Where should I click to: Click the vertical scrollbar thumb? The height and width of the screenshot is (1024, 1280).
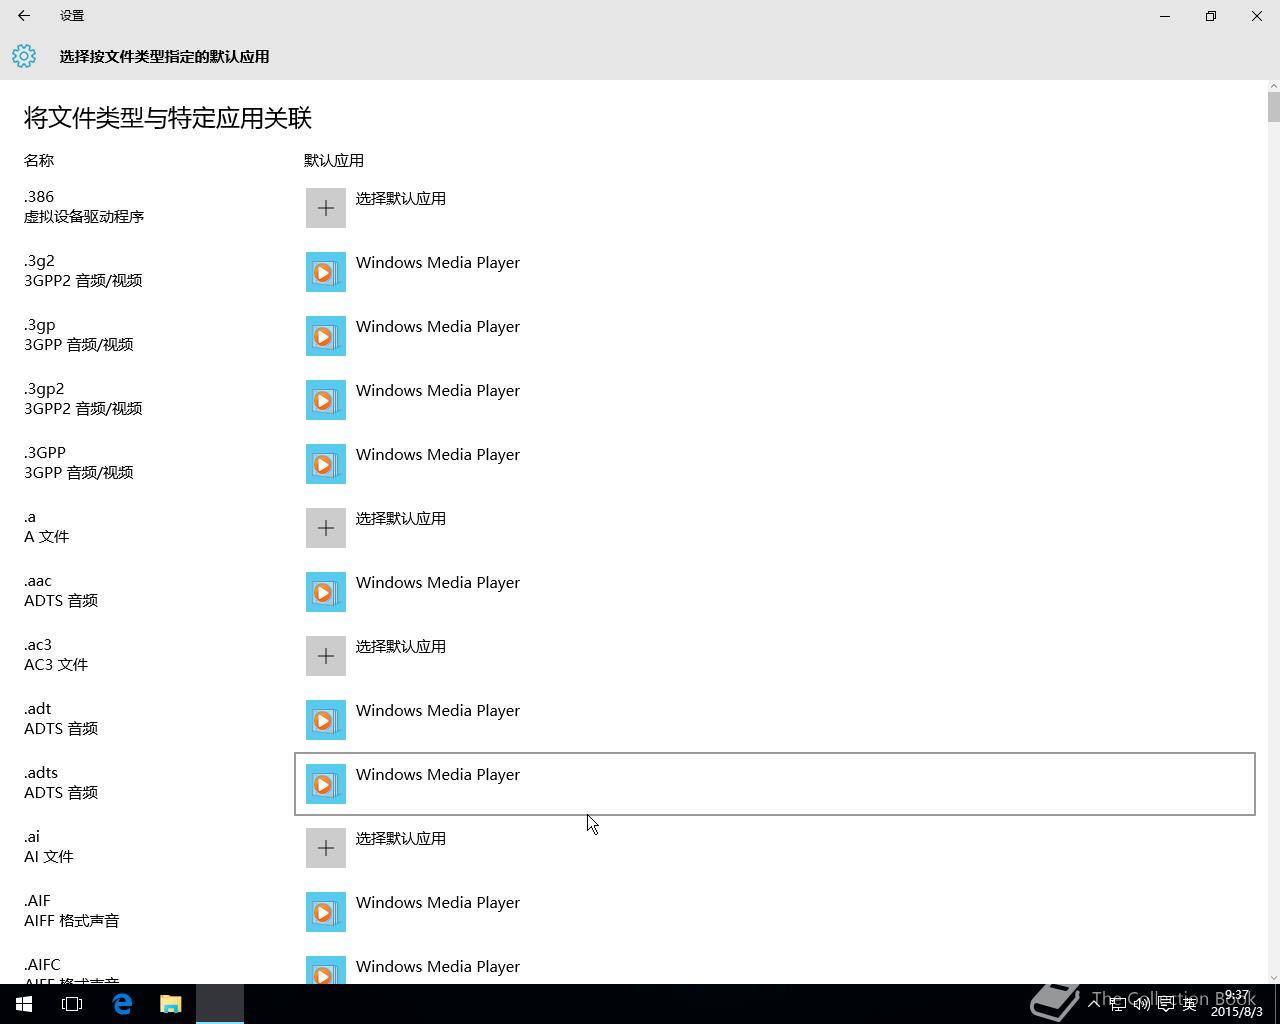pyautogui.click(x=1273, y=106)
